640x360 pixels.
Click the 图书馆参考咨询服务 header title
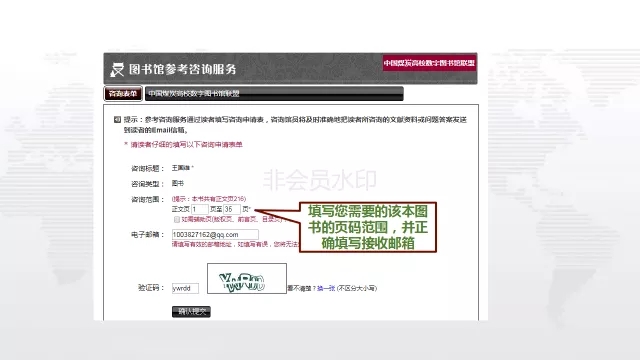(x=182, y=69)
